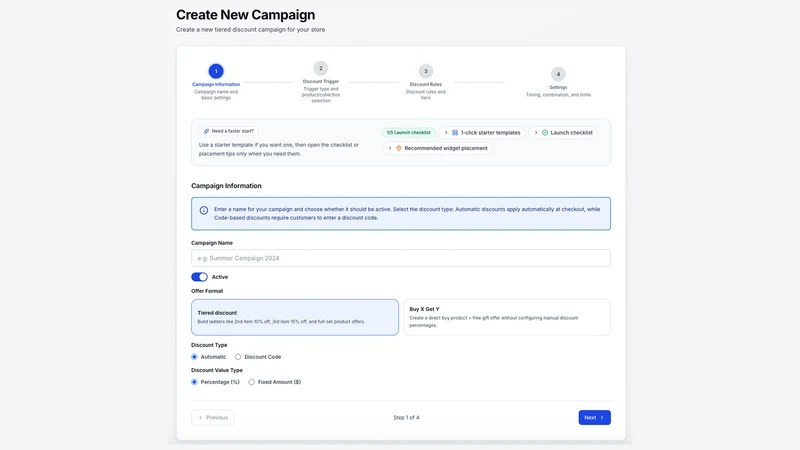Click the Settings step label
800x450 pixels.
tap(558, 87)
